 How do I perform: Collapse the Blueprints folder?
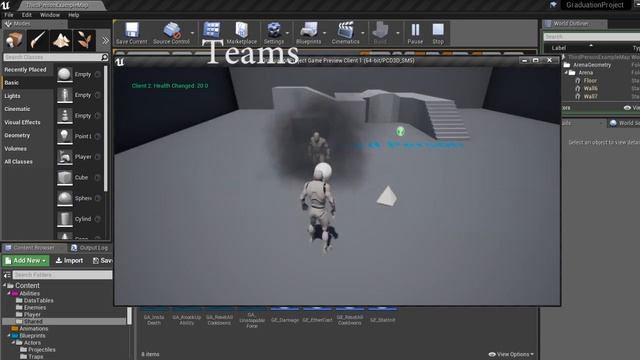click(9, 336)
